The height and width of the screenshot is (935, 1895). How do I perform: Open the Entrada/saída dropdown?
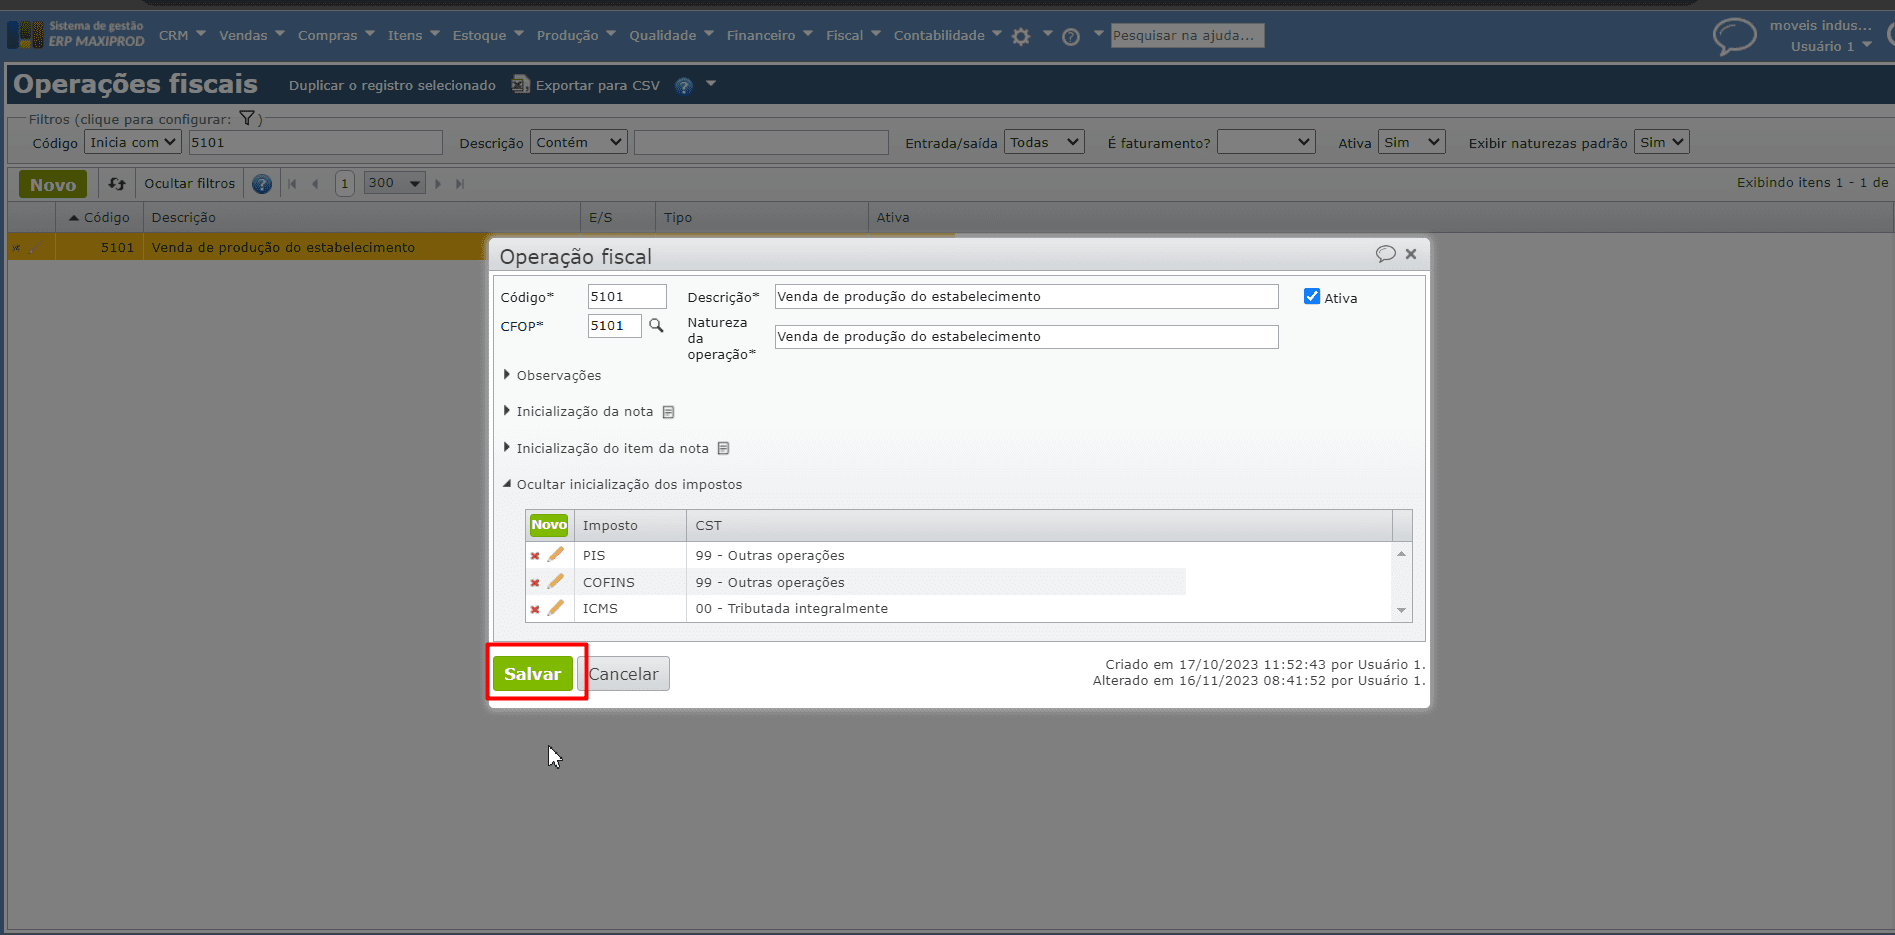pos(1044,143)
